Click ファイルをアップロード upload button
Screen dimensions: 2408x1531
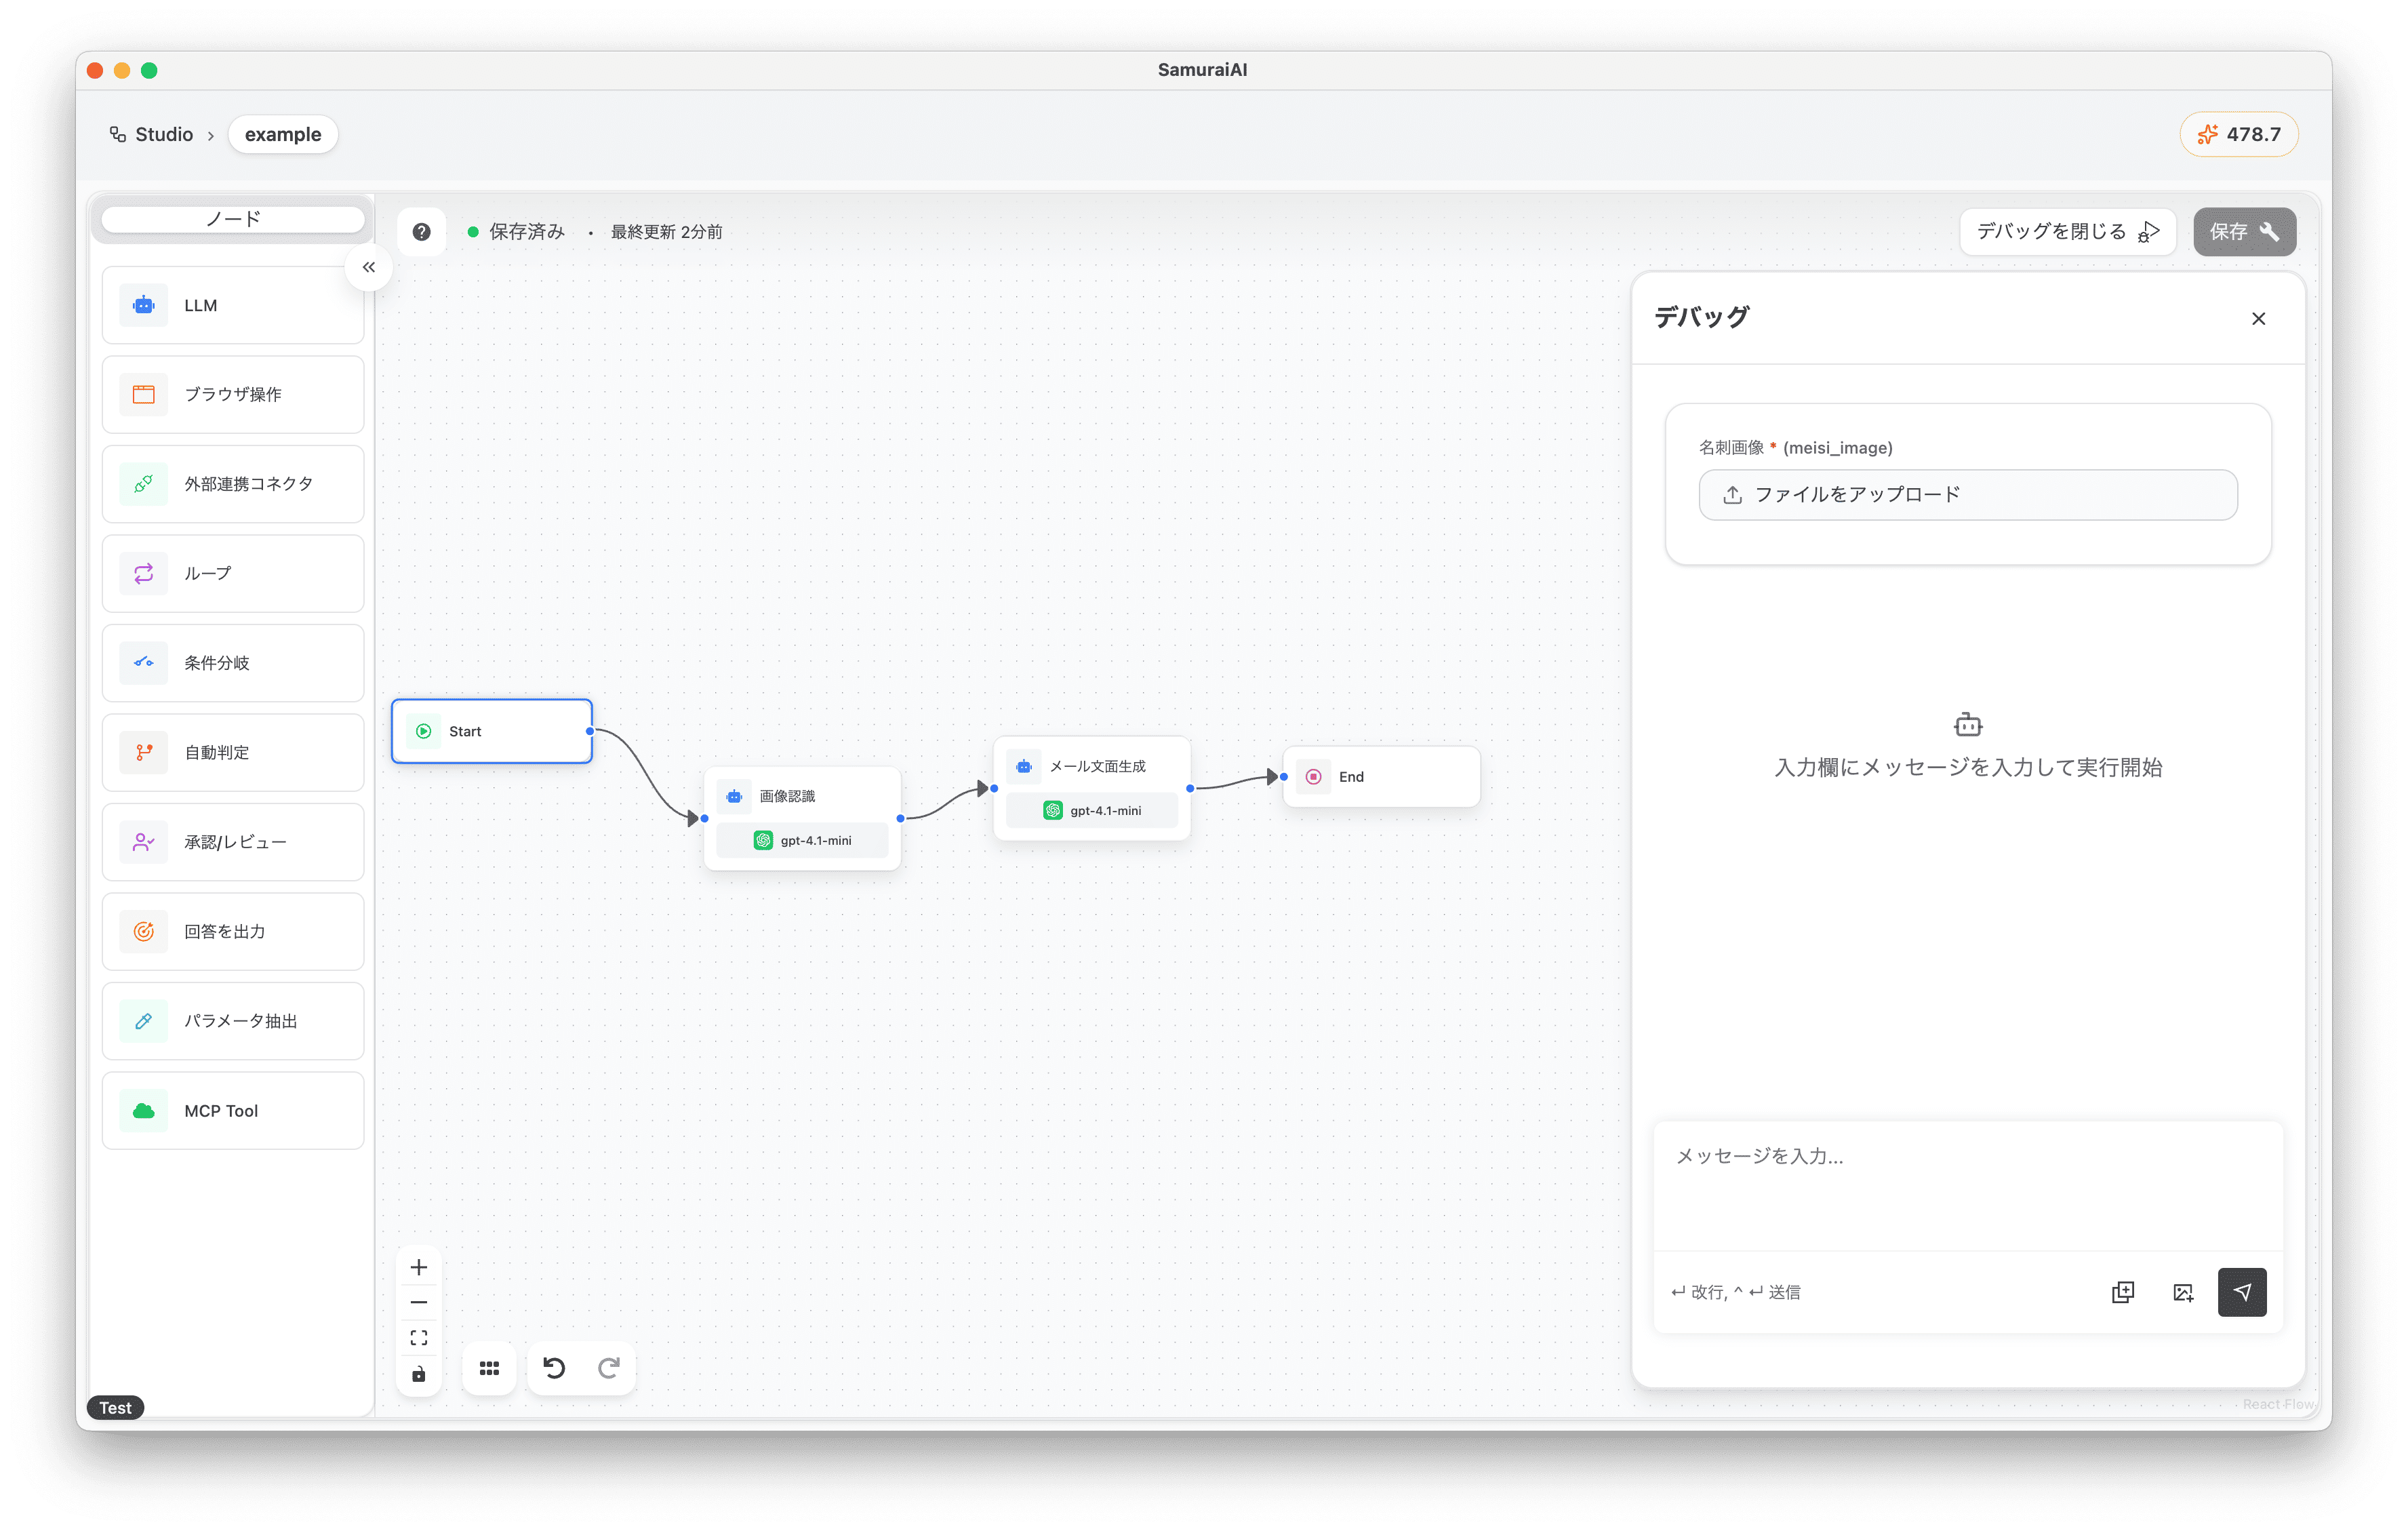[x=1967, y=494]
